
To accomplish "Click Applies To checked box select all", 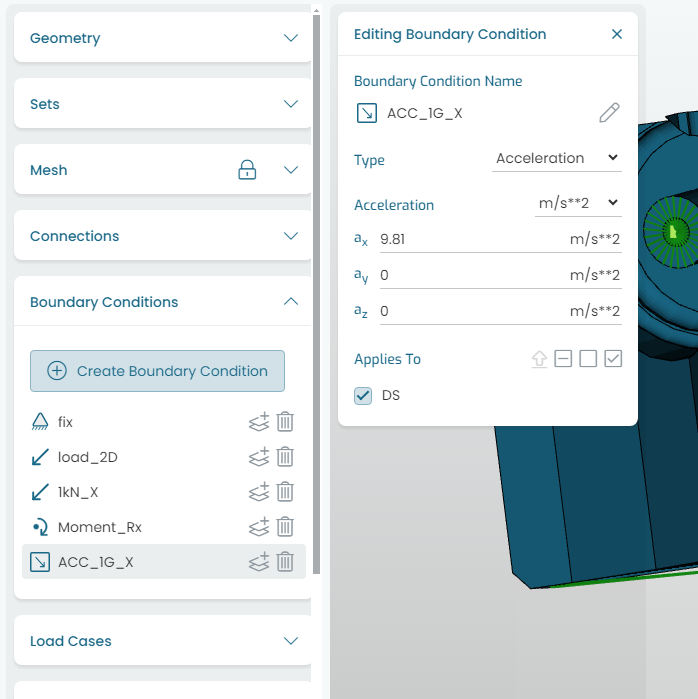I will pos(613,359).
